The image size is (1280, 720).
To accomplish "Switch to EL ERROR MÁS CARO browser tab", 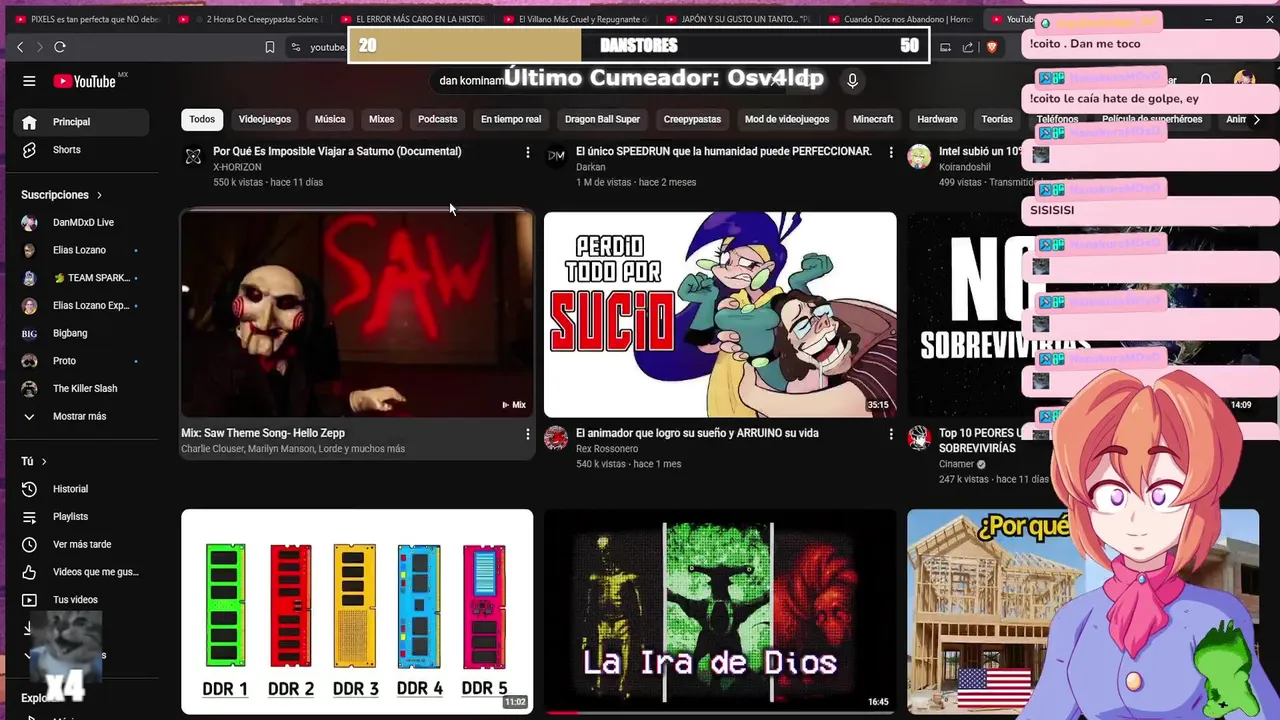I will (412, 19).
